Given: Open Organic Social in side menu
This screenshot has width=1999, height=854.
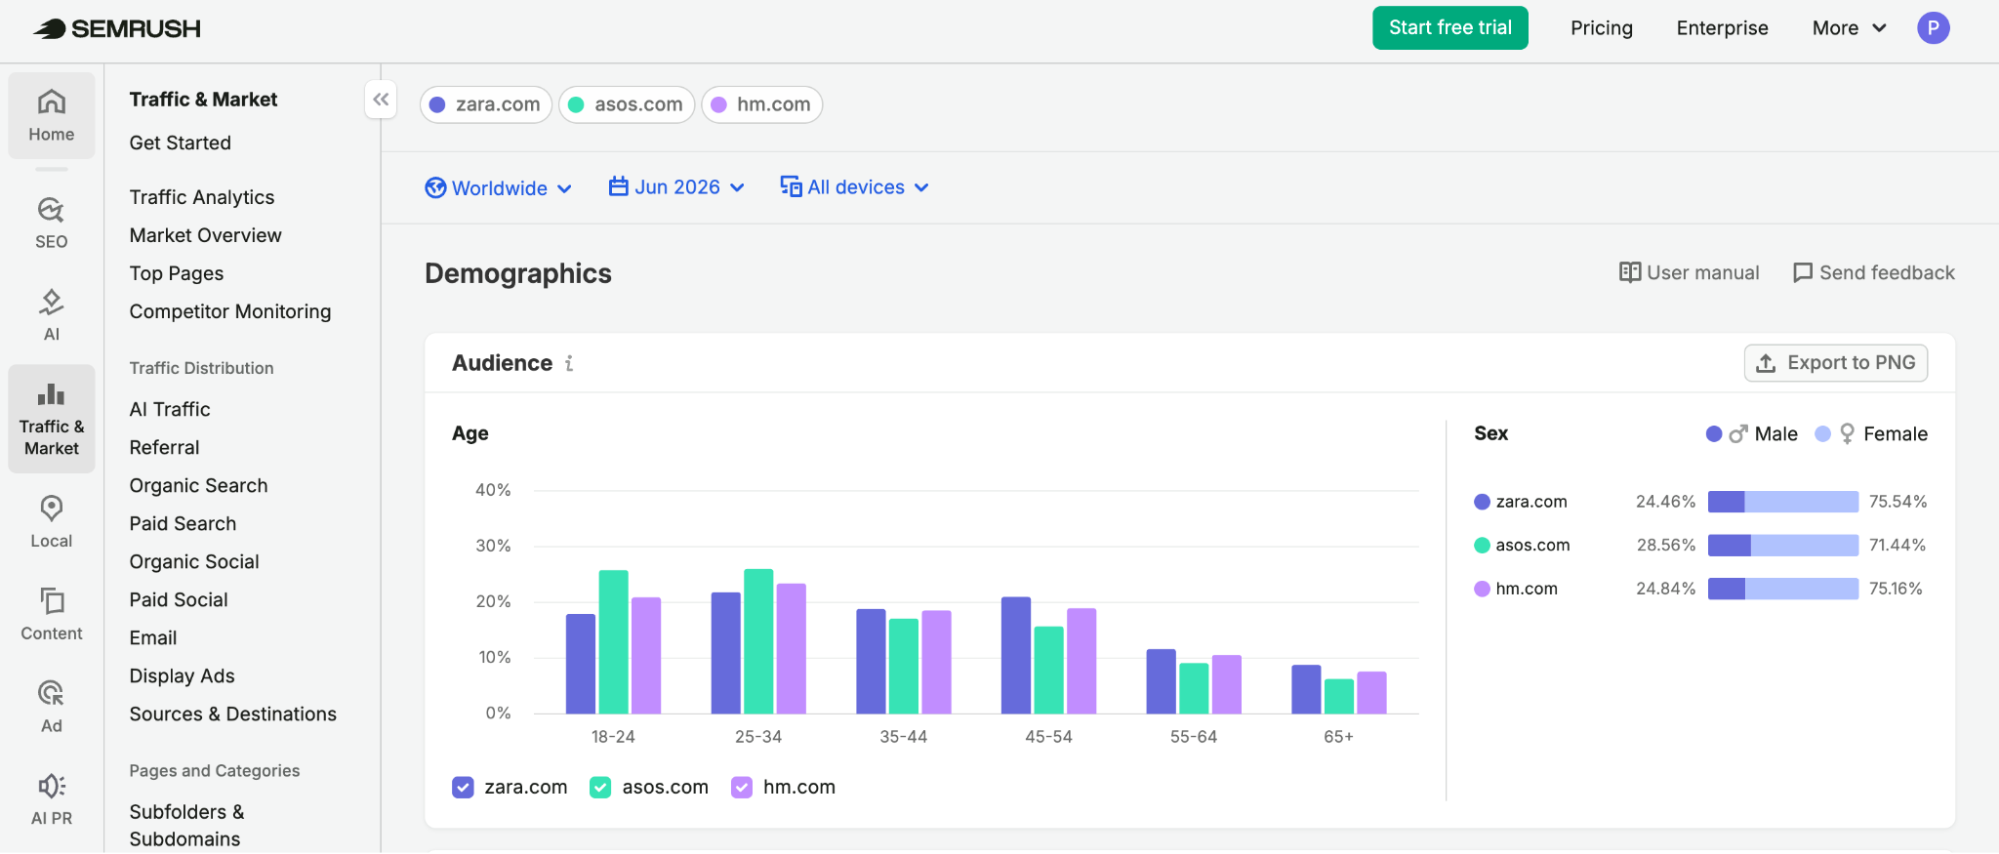Looking at the screenshot, I should 194,561.
